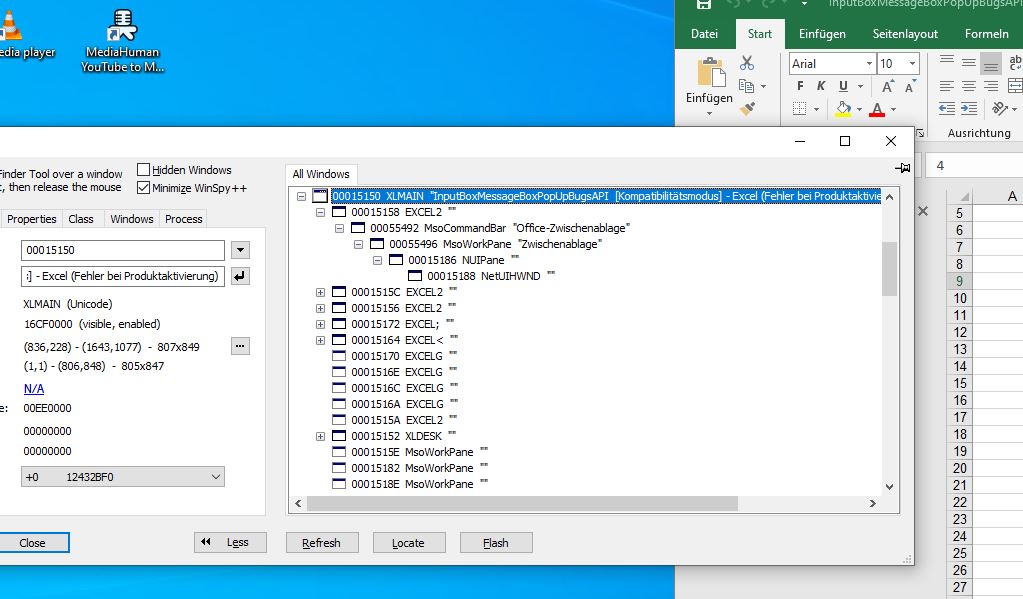Click the ellipsis button beside window rectangle
The height and width of the screenshot is (599, 1023).
(240, 346)
